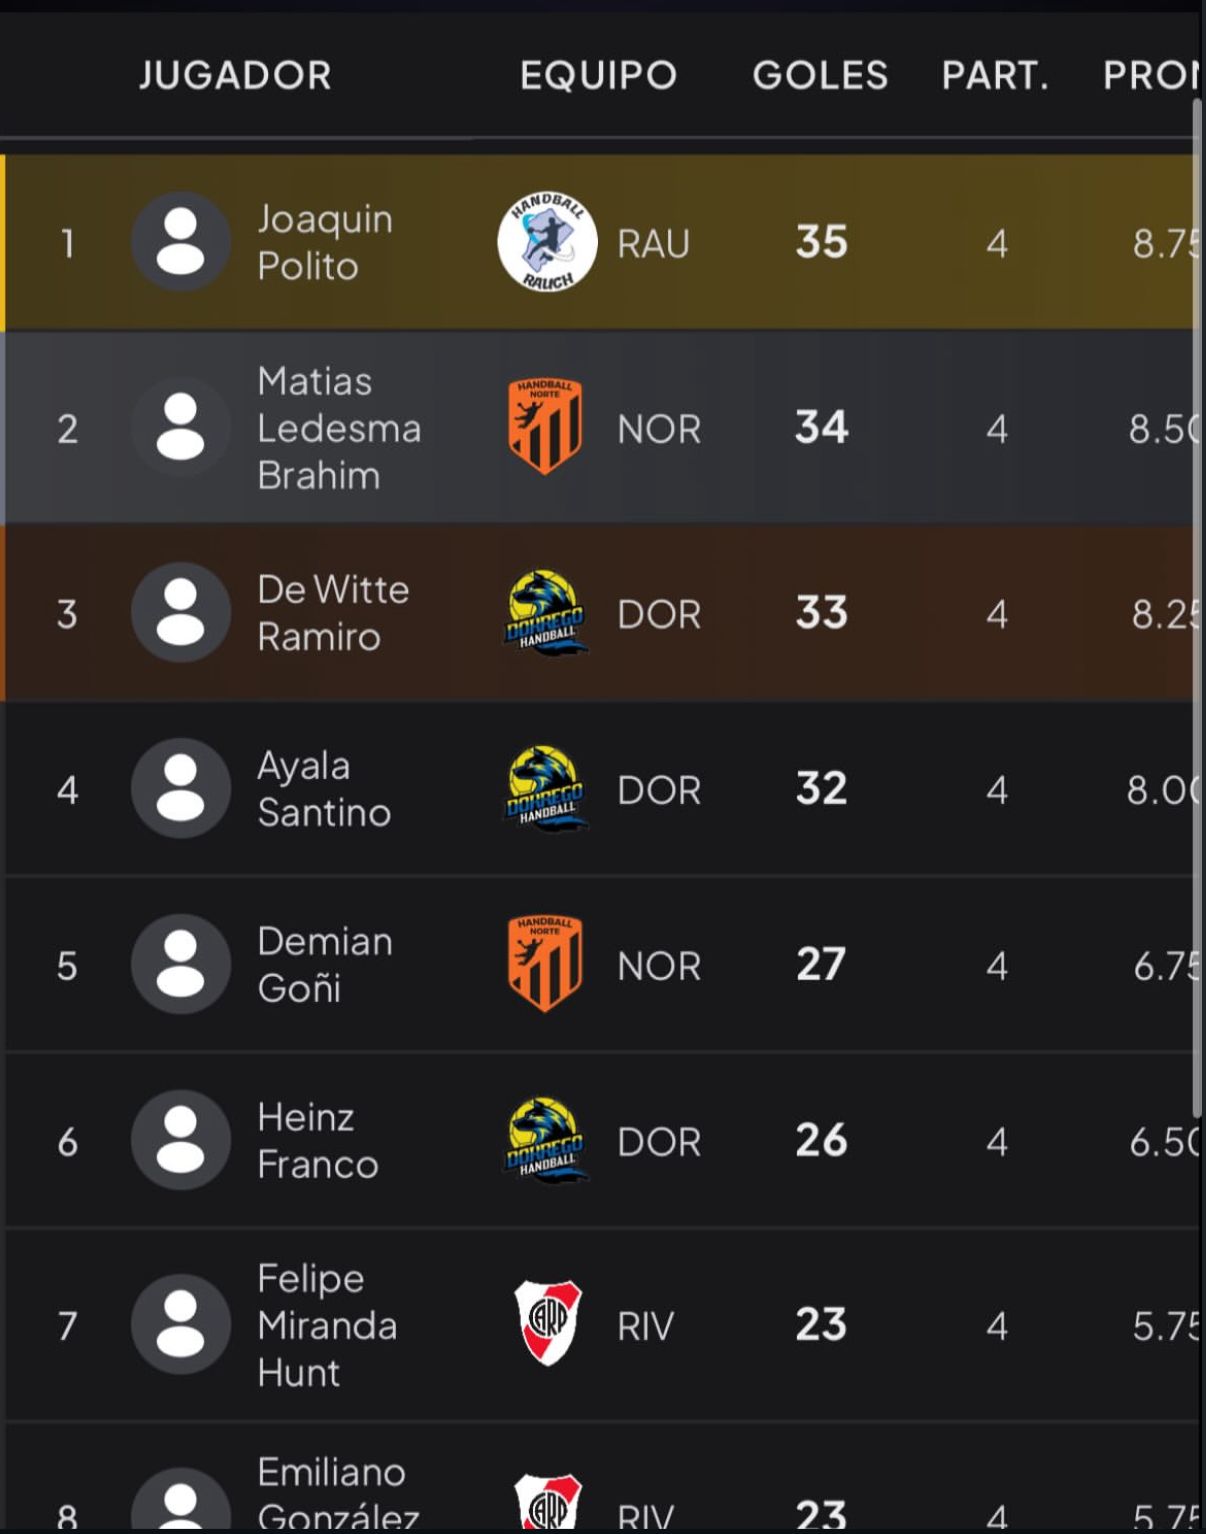1206x1534 pixels.
Task: Click Ayala Santino's avatar placeholder
Action: click(x=181, y=789)
